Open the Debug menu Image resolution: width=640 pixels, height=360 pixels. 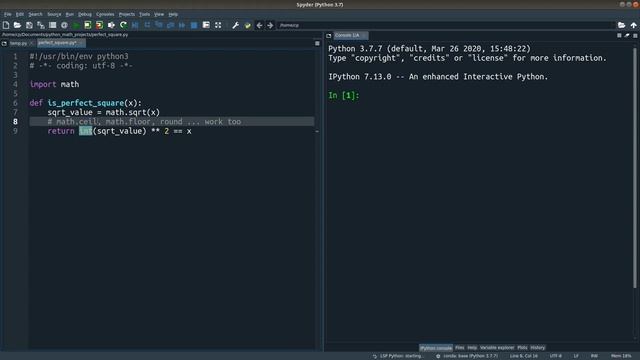coord(85,14)
